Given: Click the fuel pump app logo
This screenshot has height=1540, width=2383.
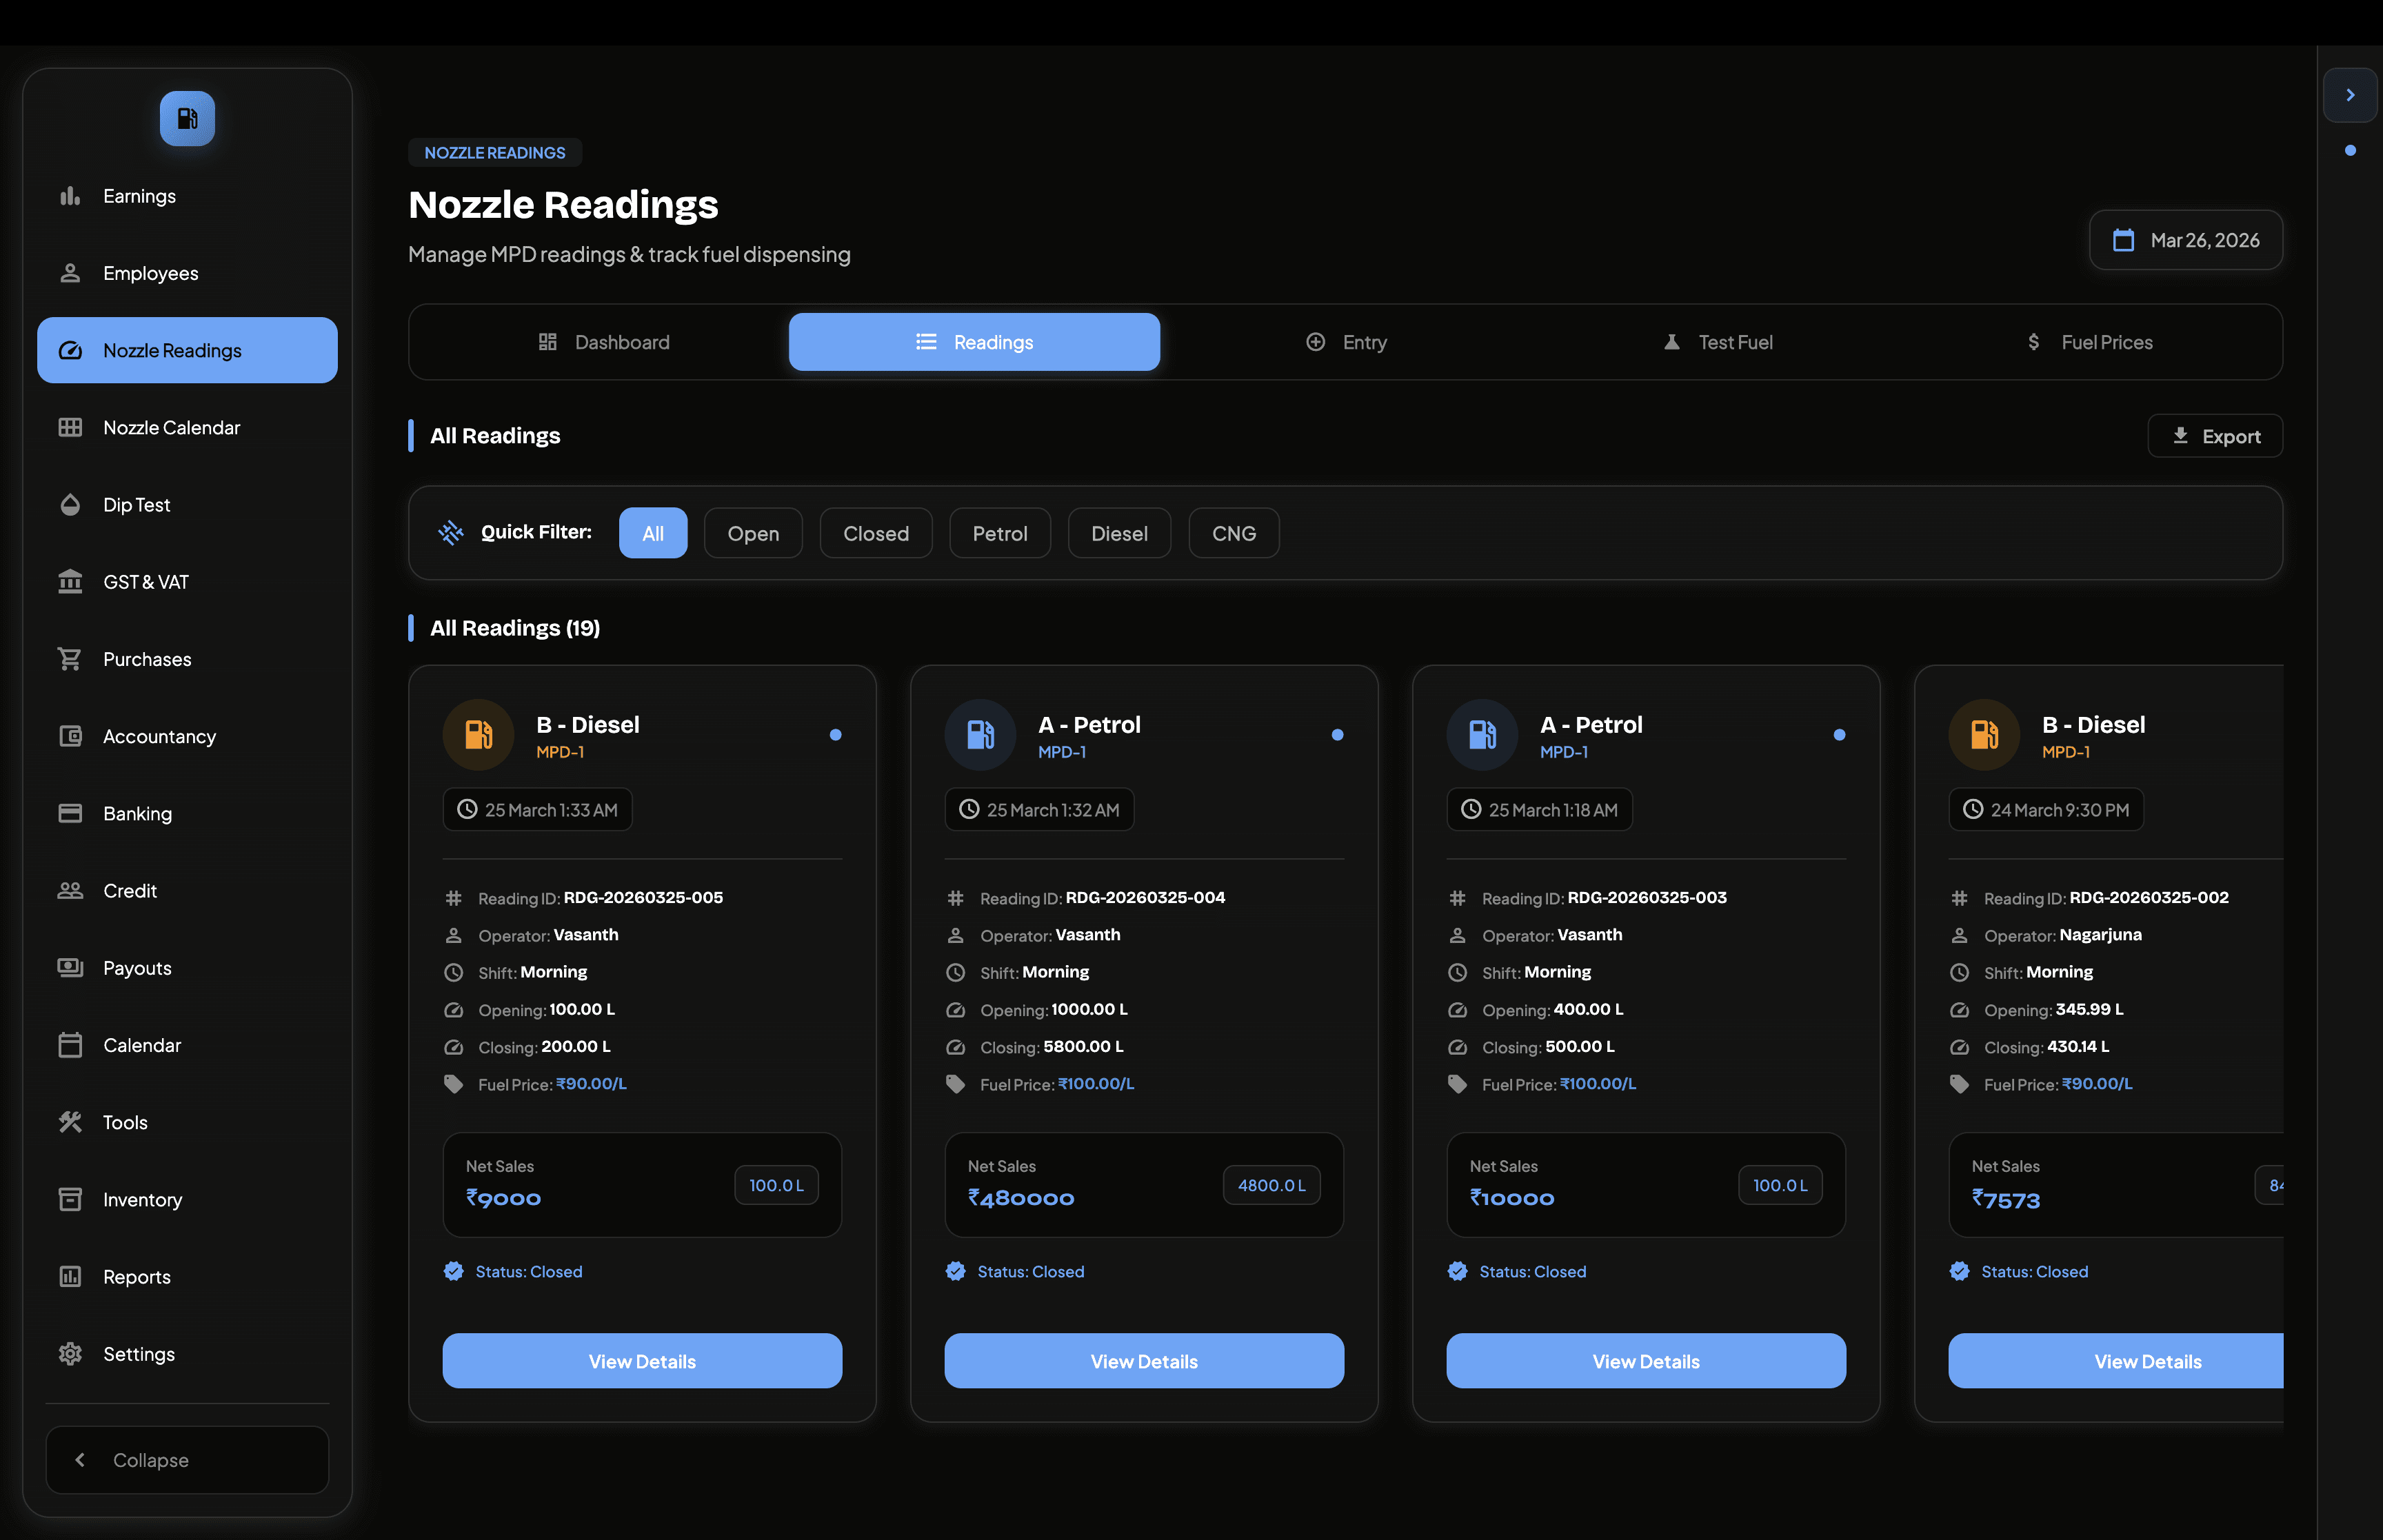Looking at the screenshot, I should pos(187,119).
